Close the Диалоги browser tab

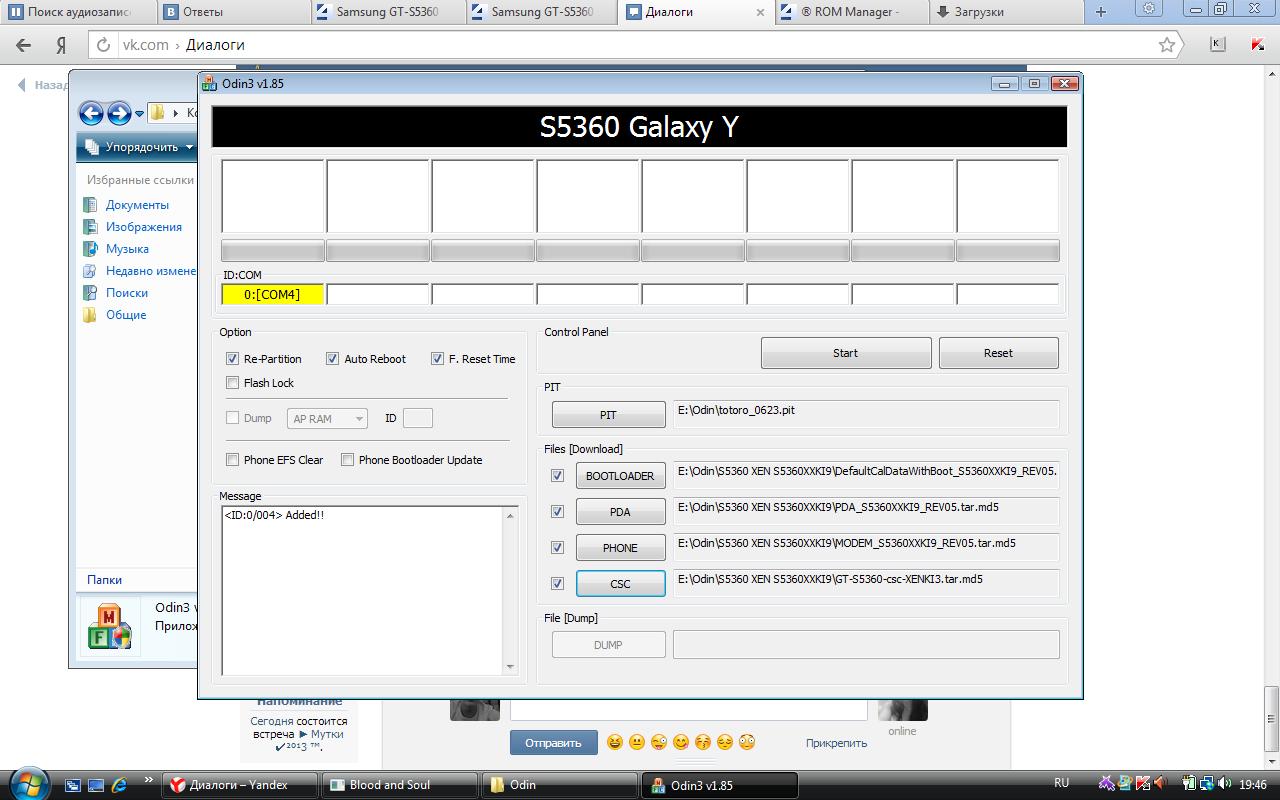coord(760,13)
